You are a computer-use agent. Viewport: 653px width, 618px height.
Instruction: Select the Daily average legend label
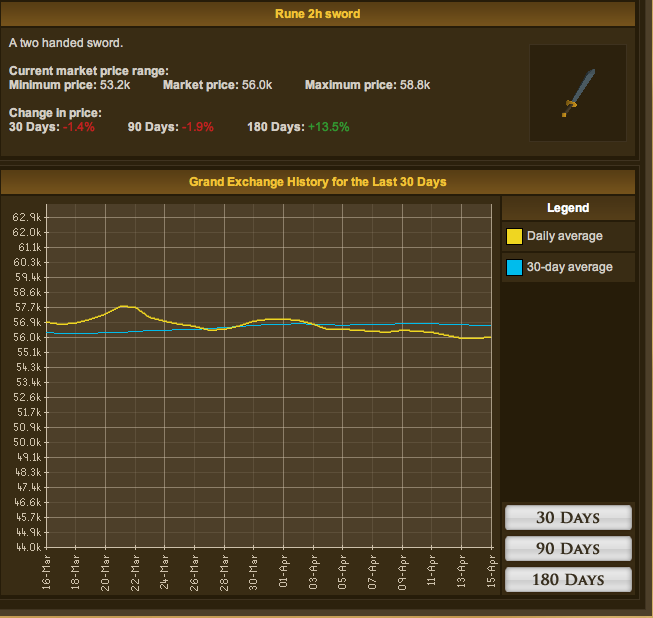[565, 236]
